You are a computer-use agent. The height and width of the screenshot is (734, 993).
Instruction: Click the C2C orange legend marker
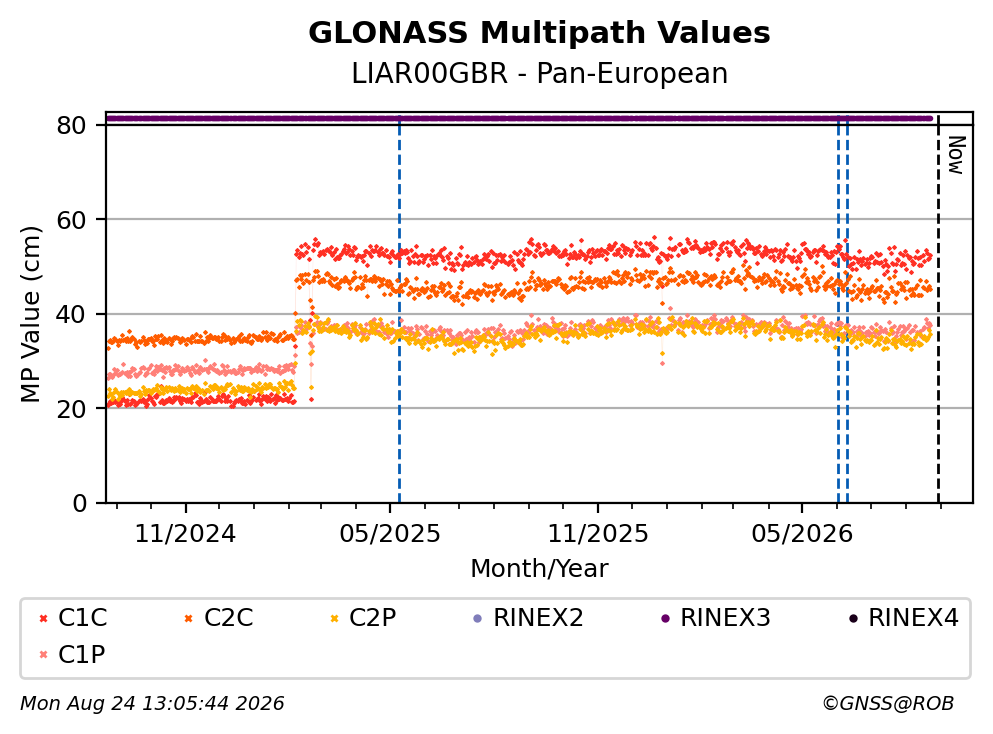[188, 619]
